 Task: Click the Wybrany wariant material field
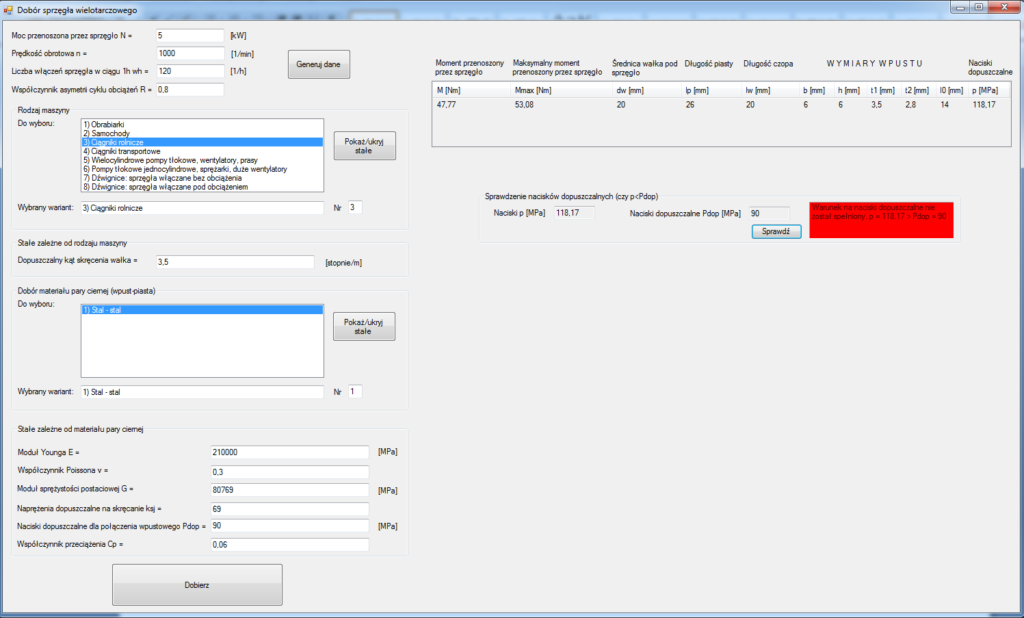click(x=202, y=392)
